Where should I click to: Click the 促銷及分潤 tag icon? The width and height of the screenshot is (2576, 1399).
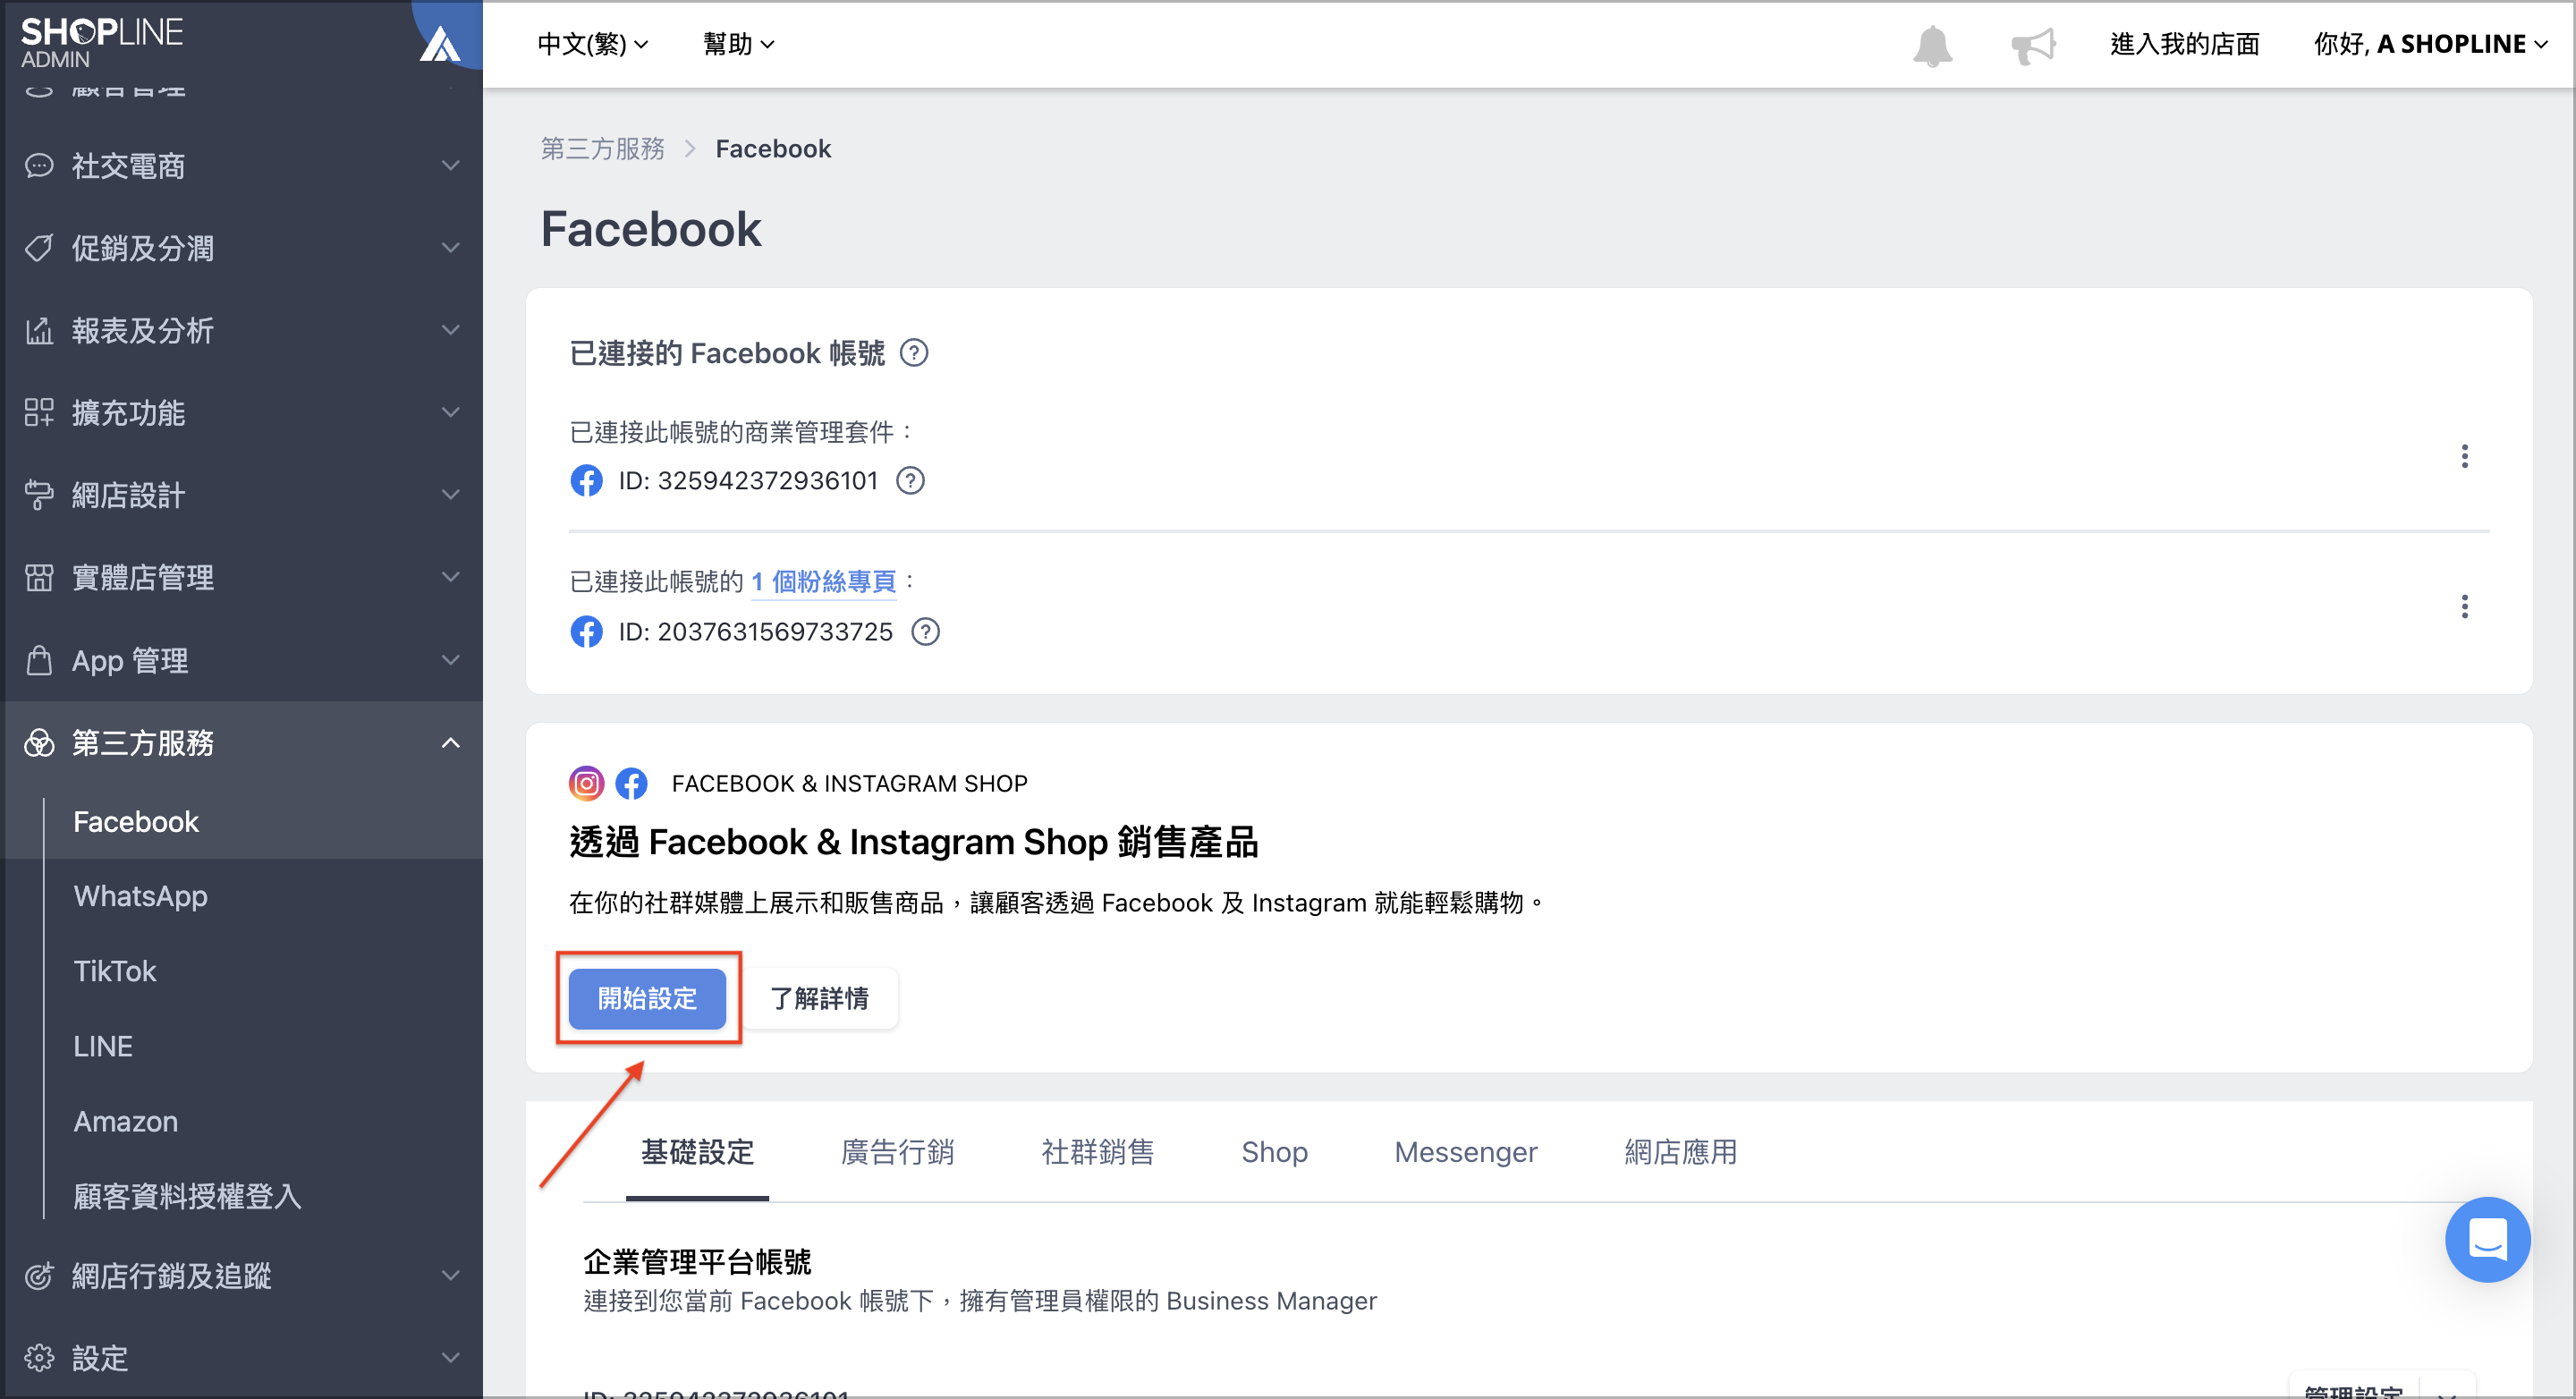(x=39, y=247)
